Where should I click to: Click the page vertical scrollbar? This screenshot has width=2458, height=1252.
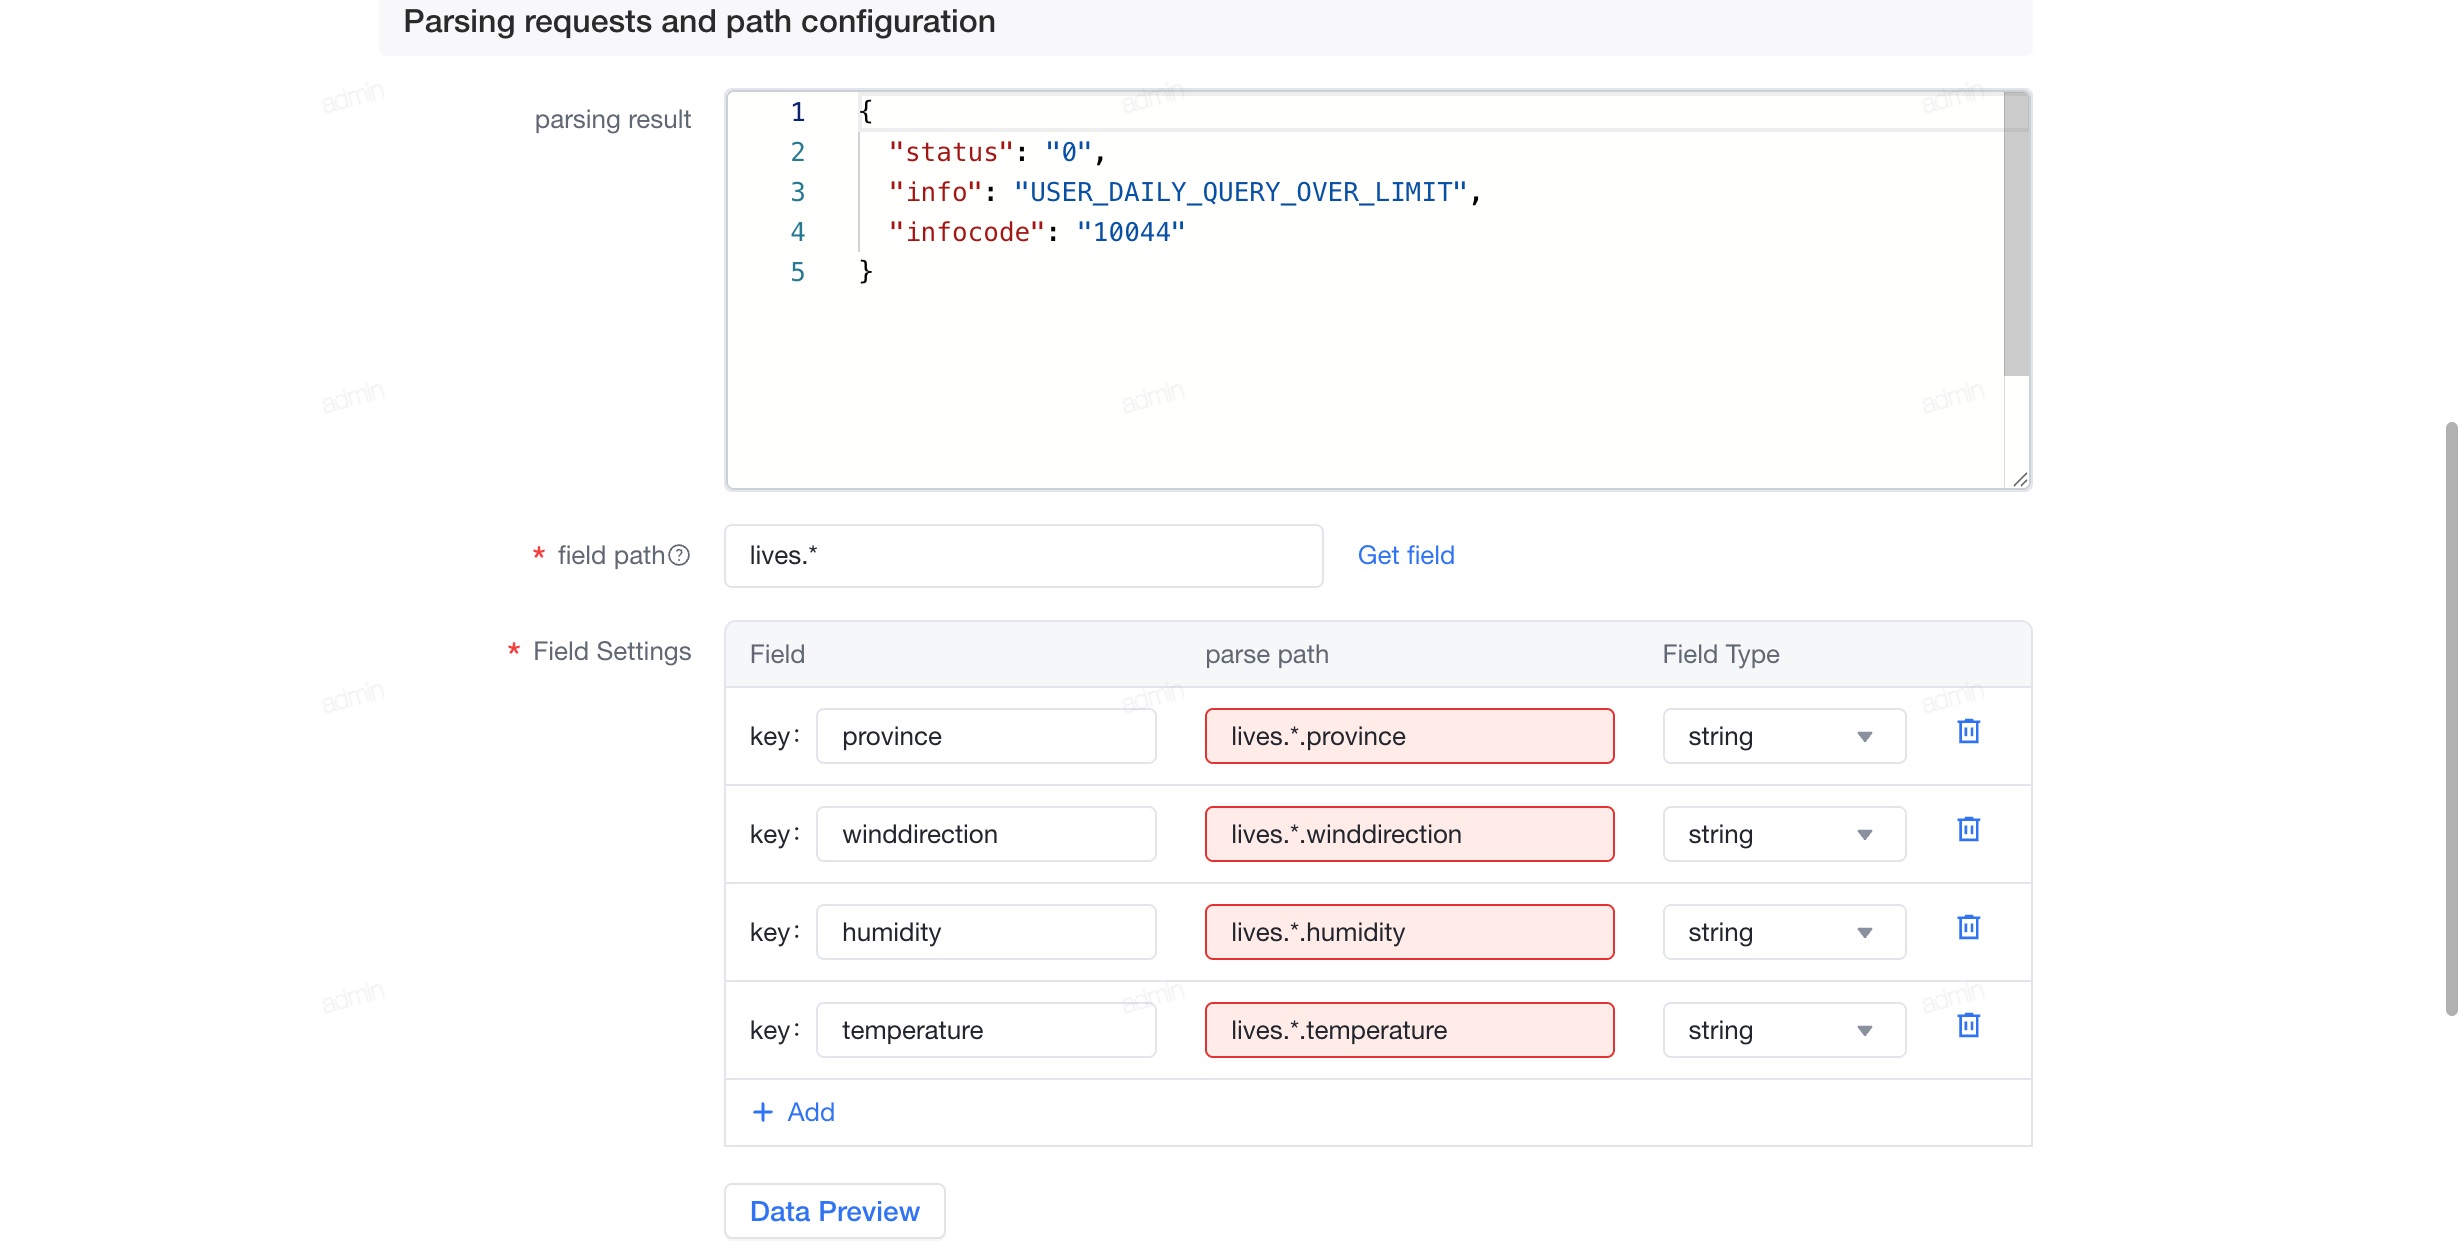(2451, 718)
